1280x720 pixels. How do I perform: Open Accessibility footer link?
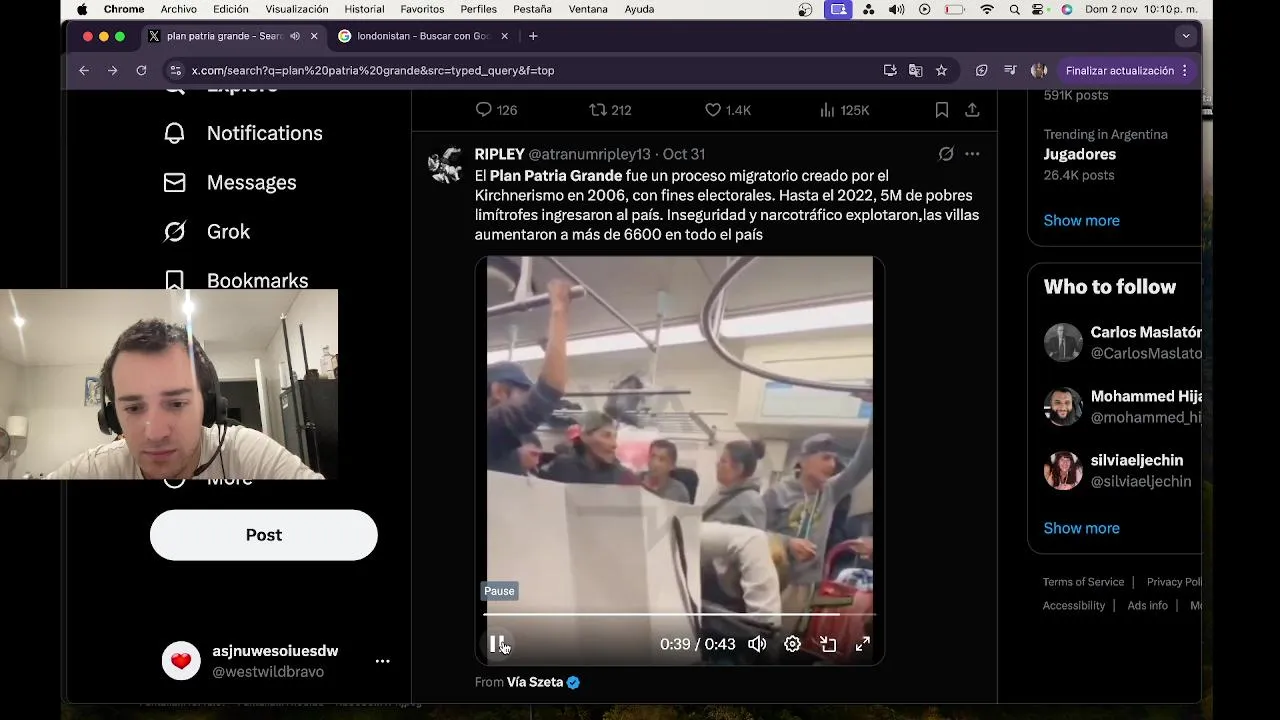pyautogui.click(x=1074, y=605)
